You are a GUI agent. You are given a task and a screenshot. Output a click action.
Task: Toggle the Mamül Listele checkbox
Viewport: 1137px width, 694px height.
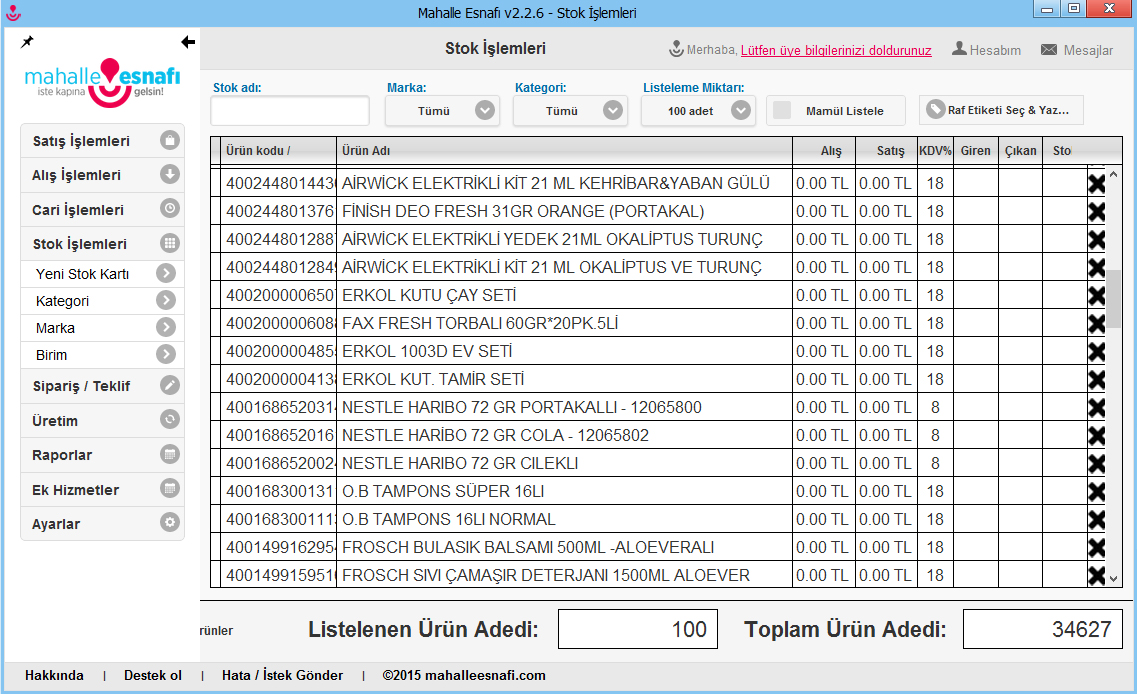(782, 110)
